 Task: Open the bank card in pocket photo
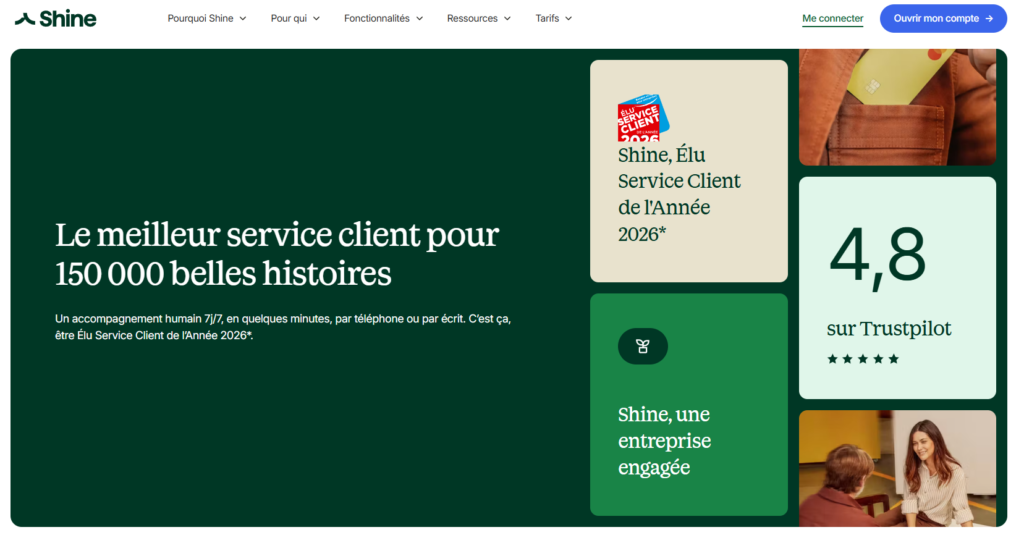[x=897, y=107]
